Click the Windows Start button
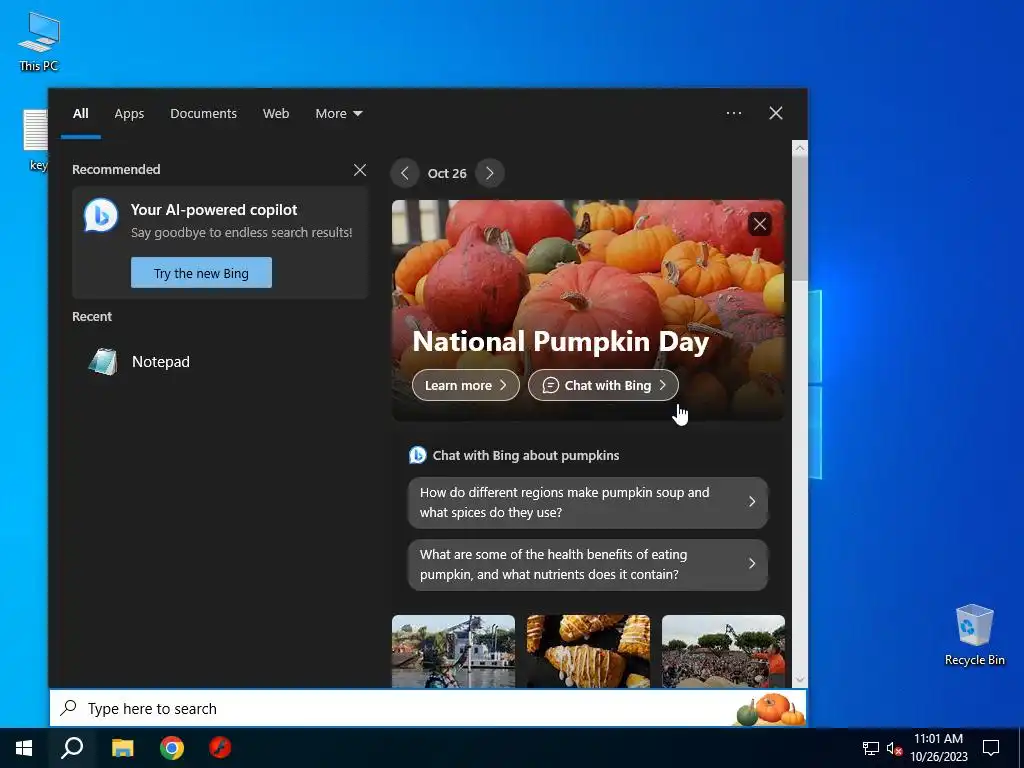This screenshot has width=1024, height=768. [x=24, y=748]
